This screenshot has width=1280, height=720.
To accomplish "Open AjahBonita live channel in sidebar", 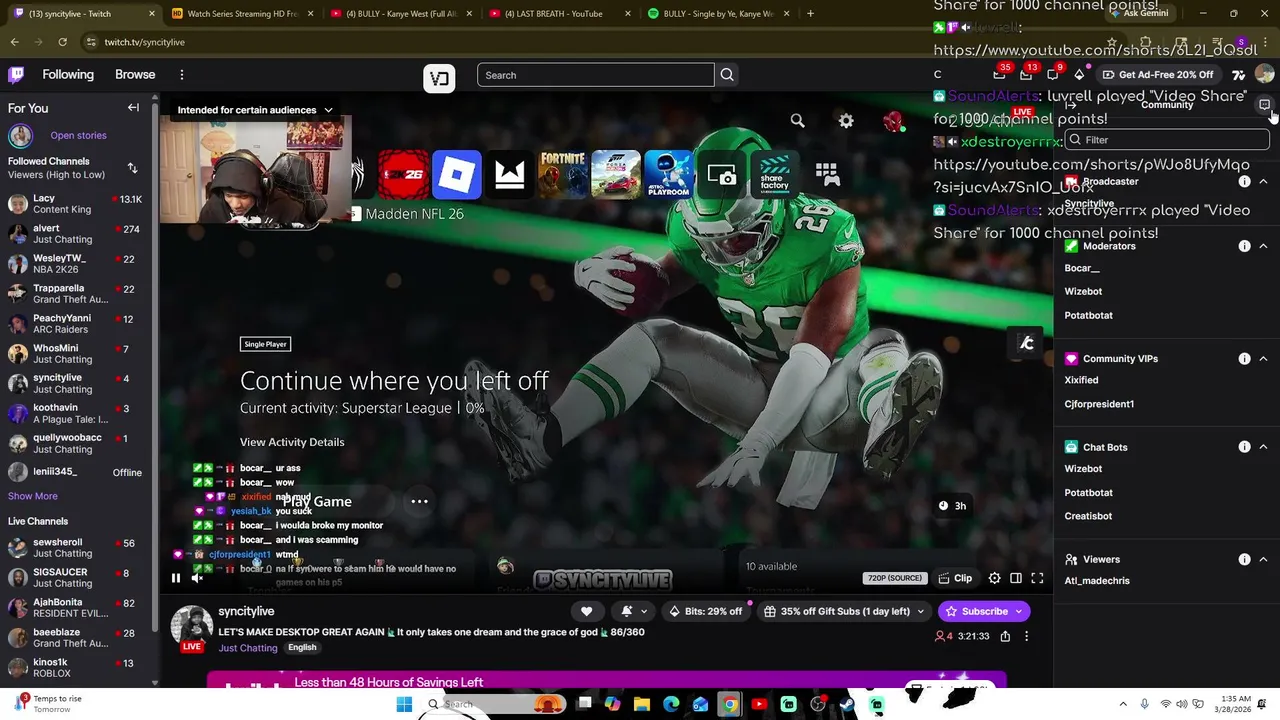I will pos(75,609).
